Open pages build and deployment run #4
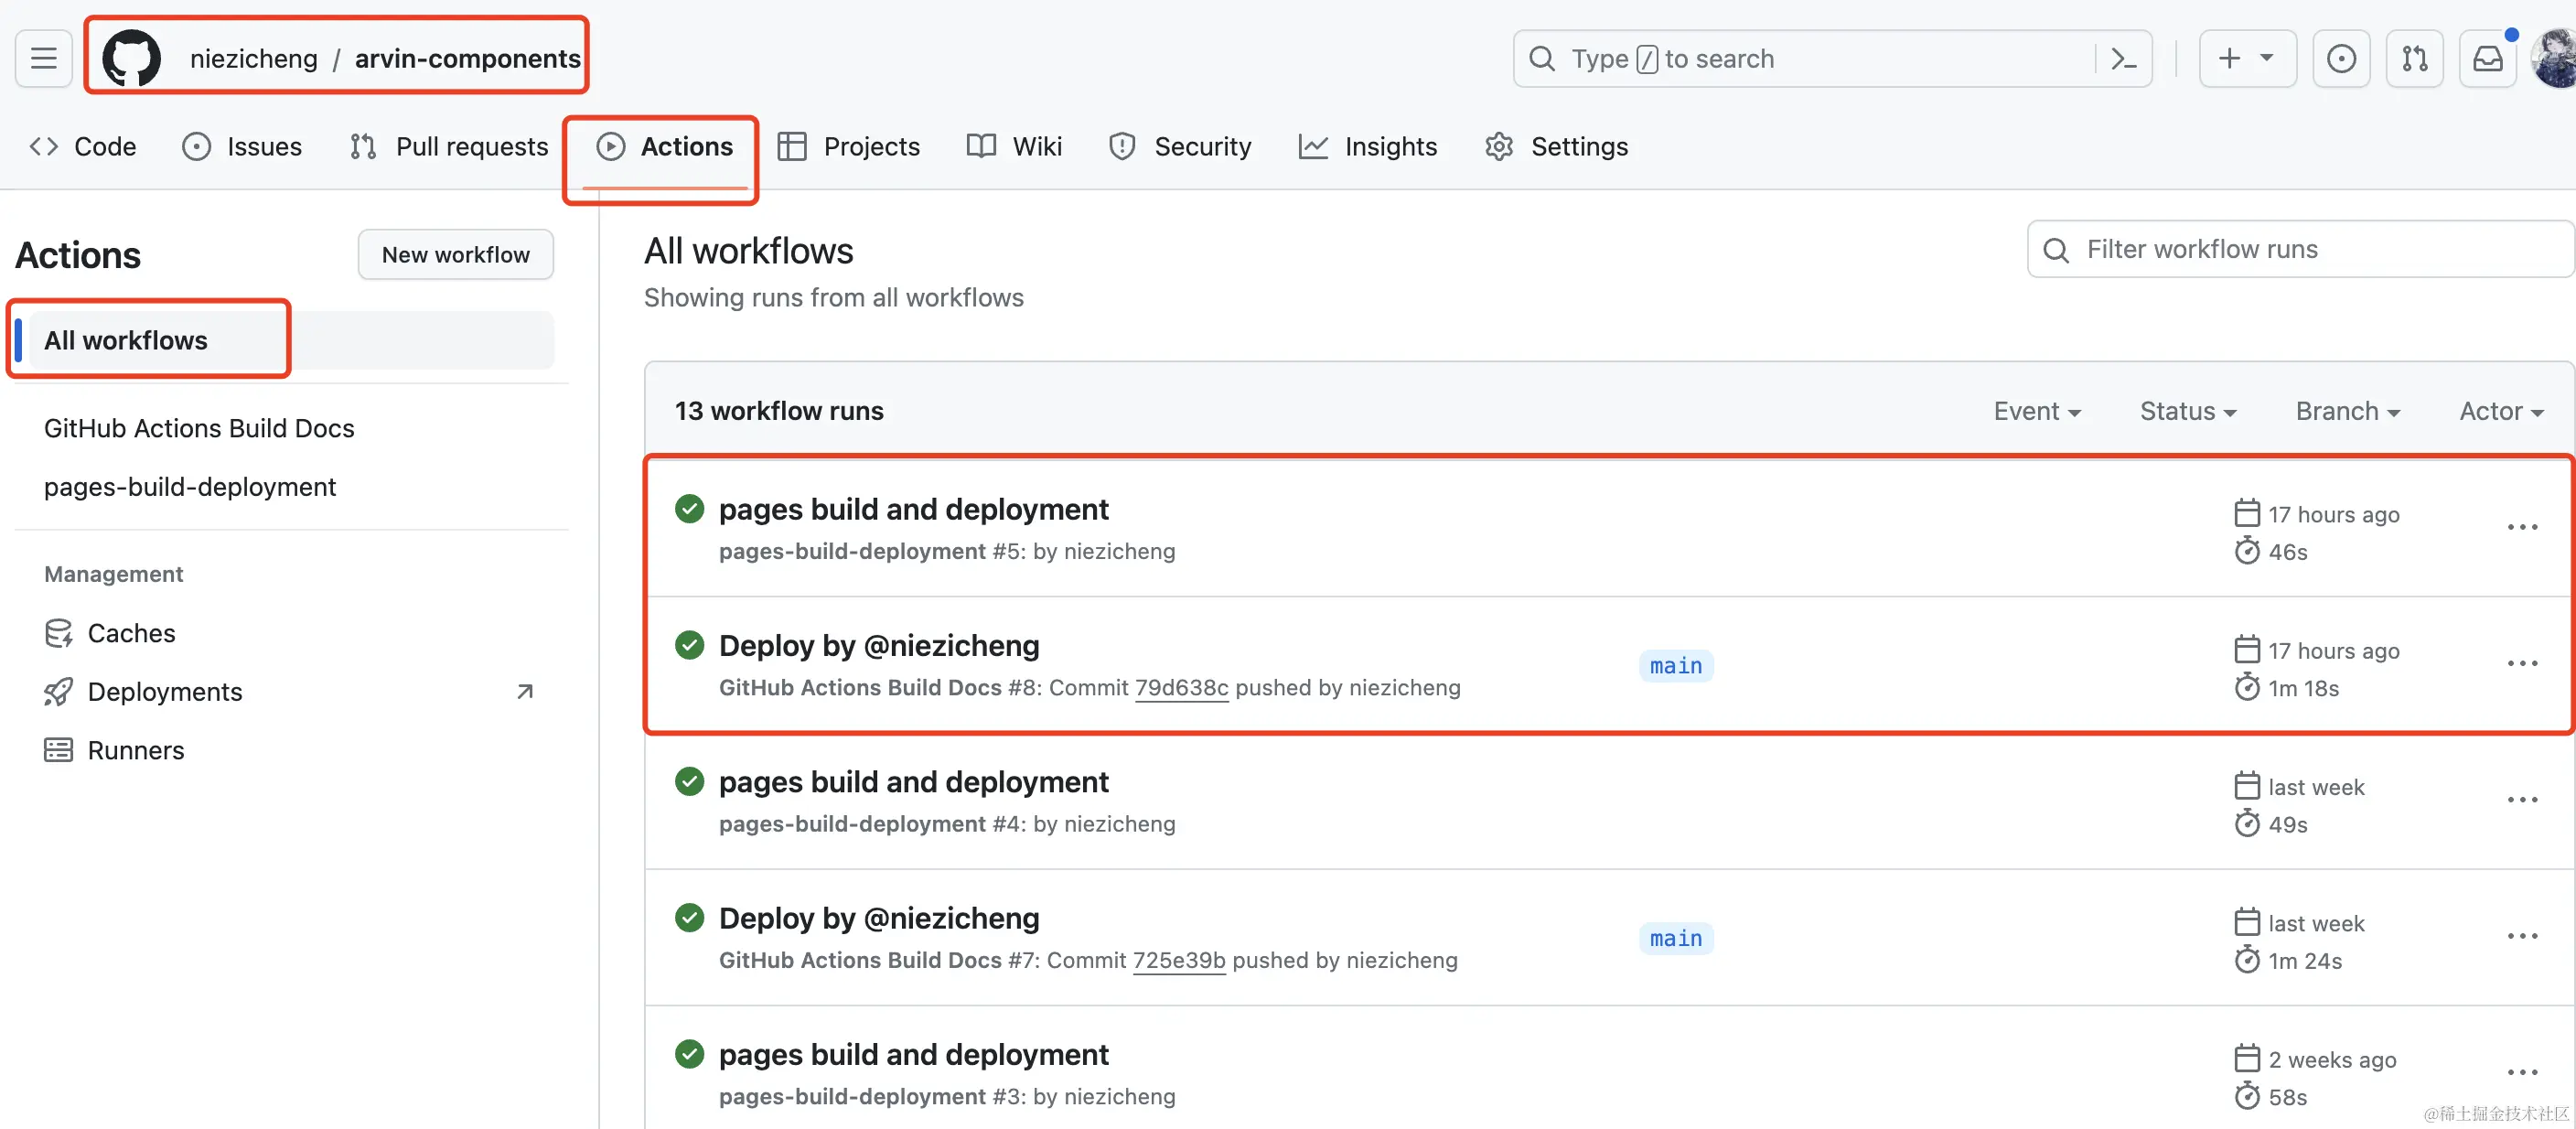This screenshot has height=1129, width=2576. 914,782
